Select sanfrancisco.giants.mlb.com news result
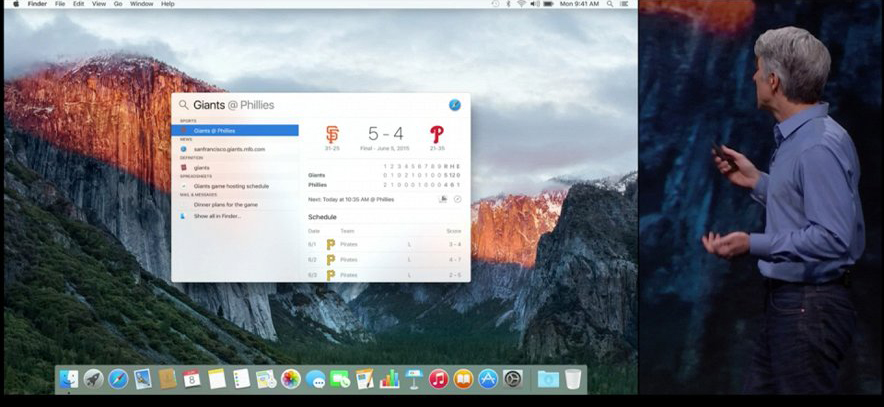This screenshot has height=407, width=884. (235, 149)
